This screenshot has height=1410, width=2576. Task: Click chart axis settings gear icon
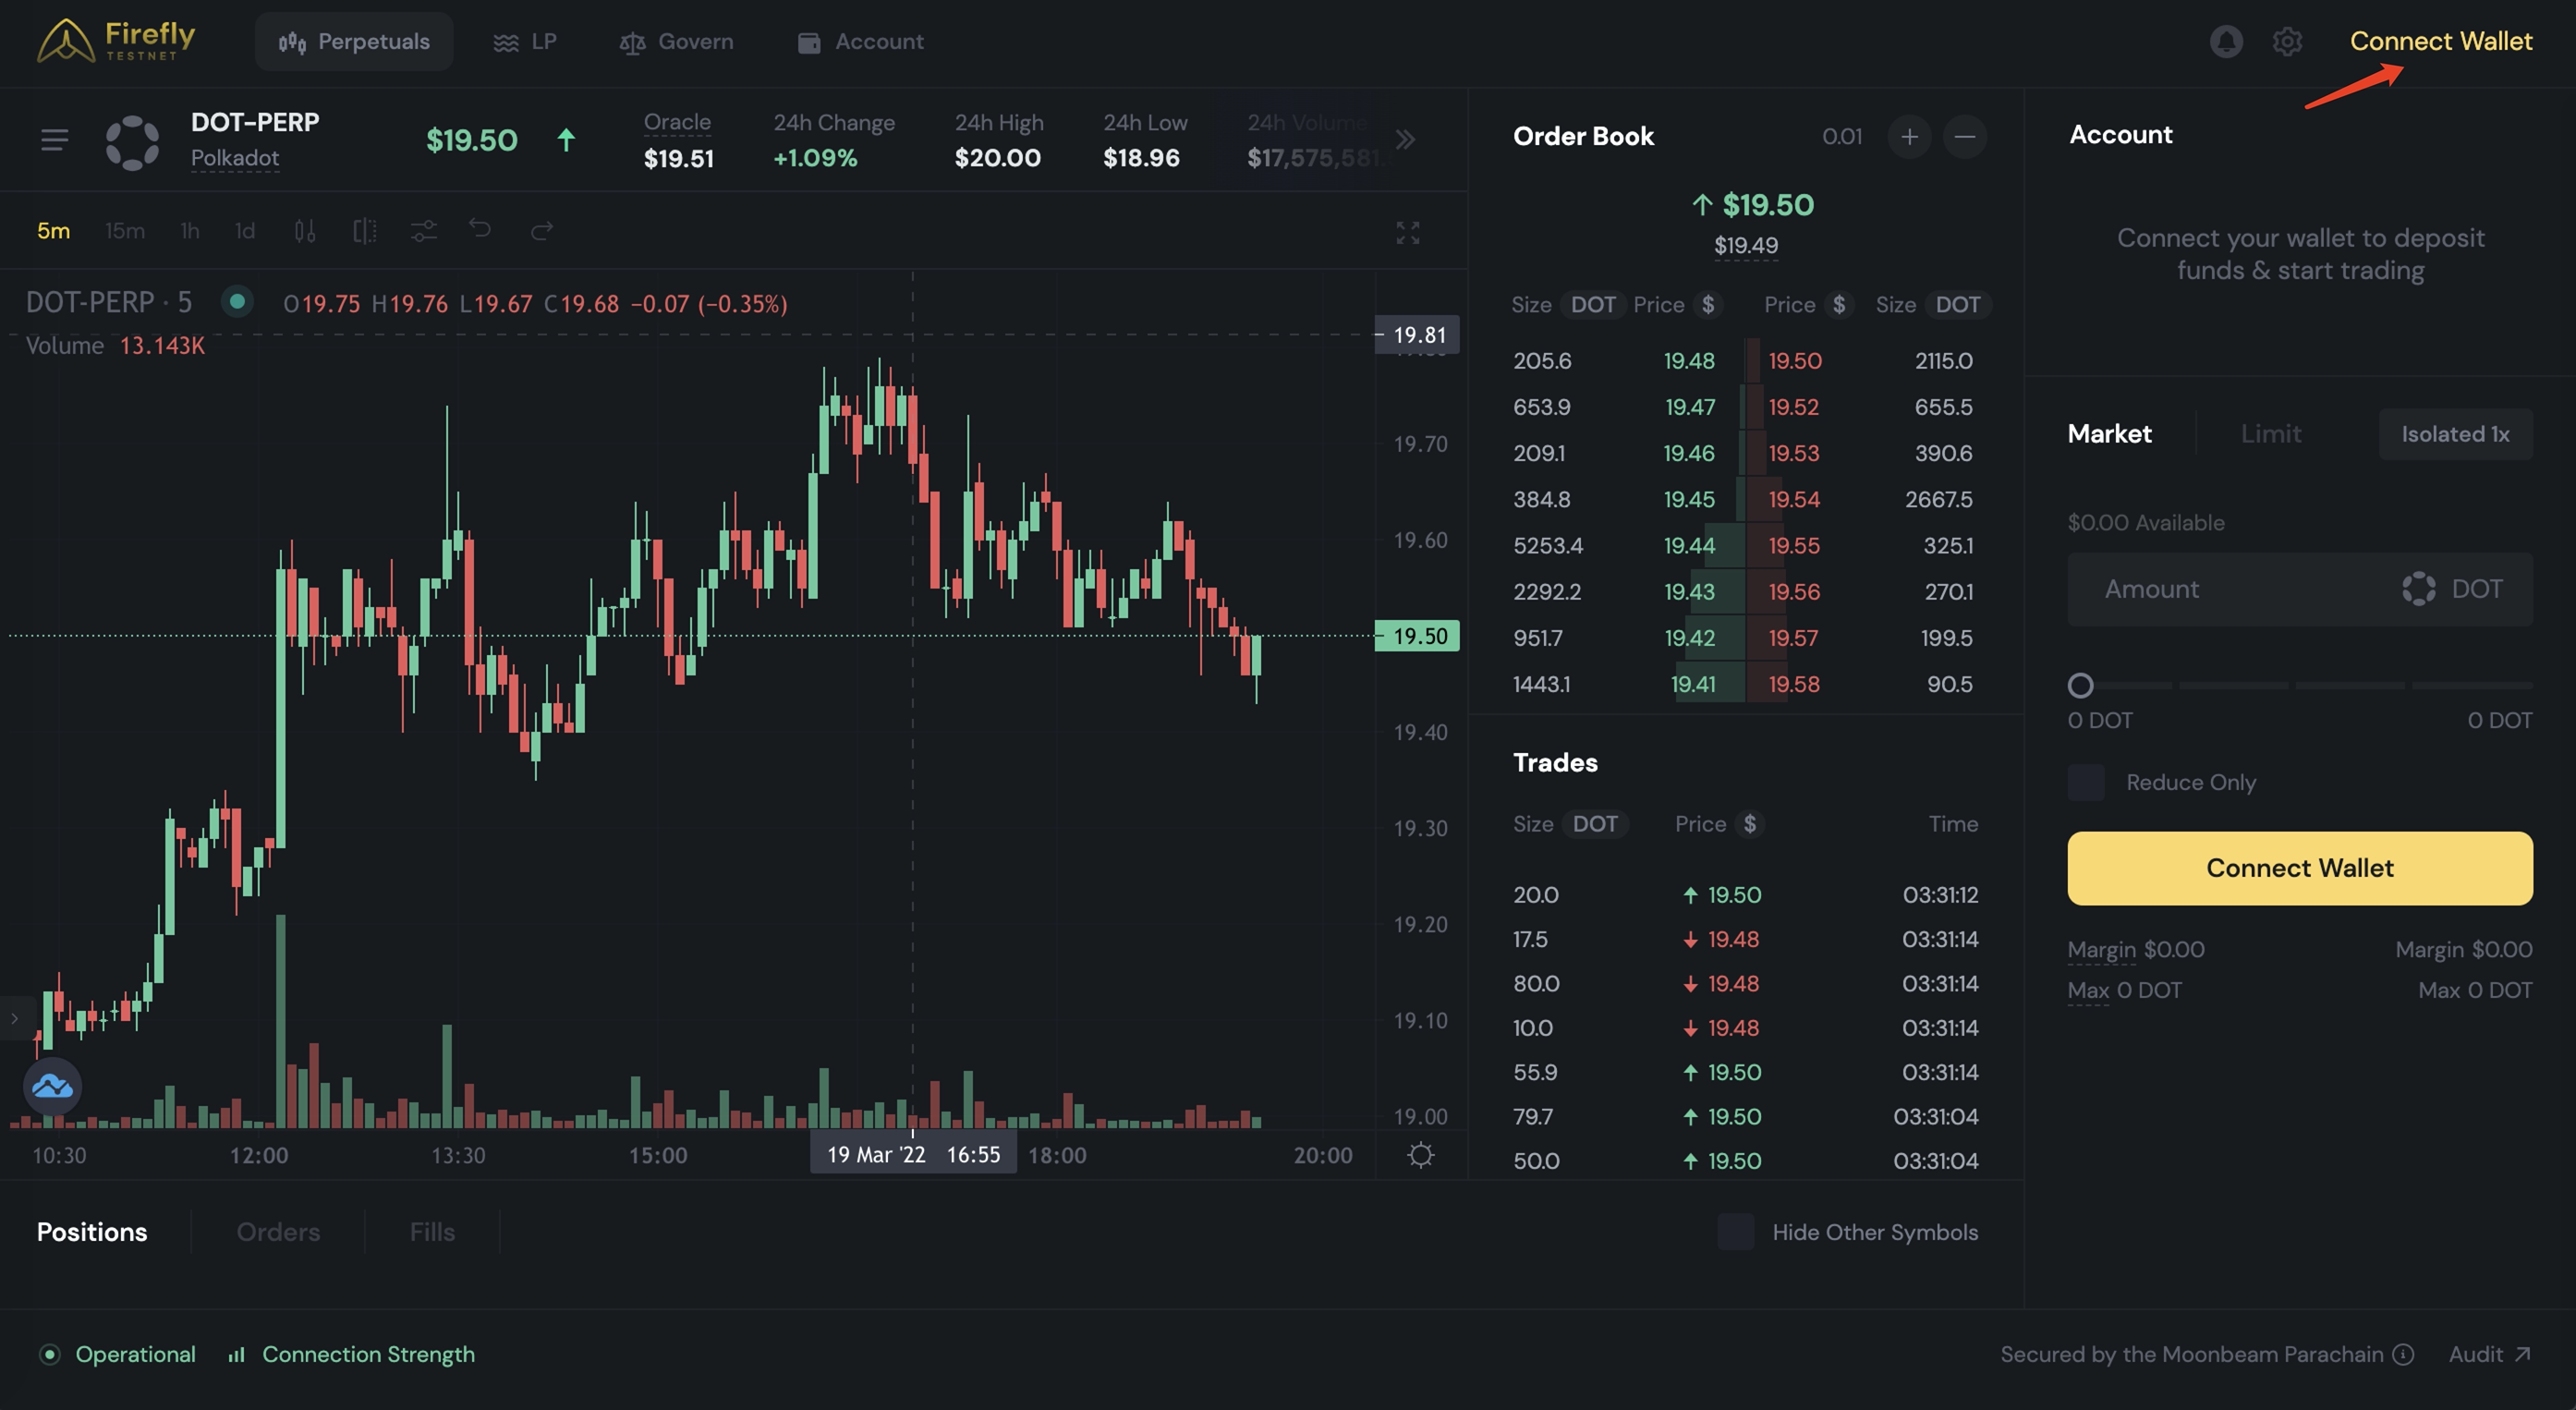pyautogui.click(x=1420, y=1155)
